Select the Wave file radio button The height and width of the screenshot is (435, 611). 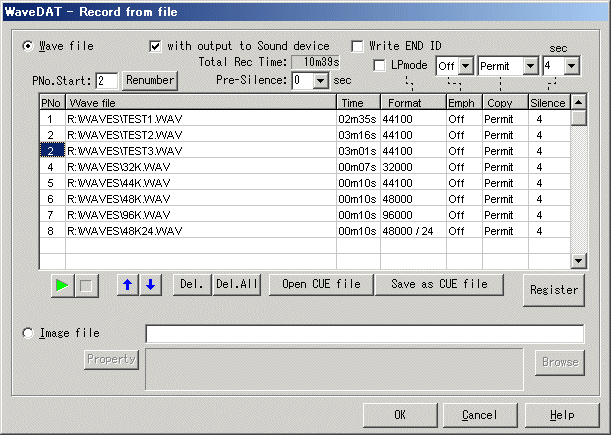(28, 46)
